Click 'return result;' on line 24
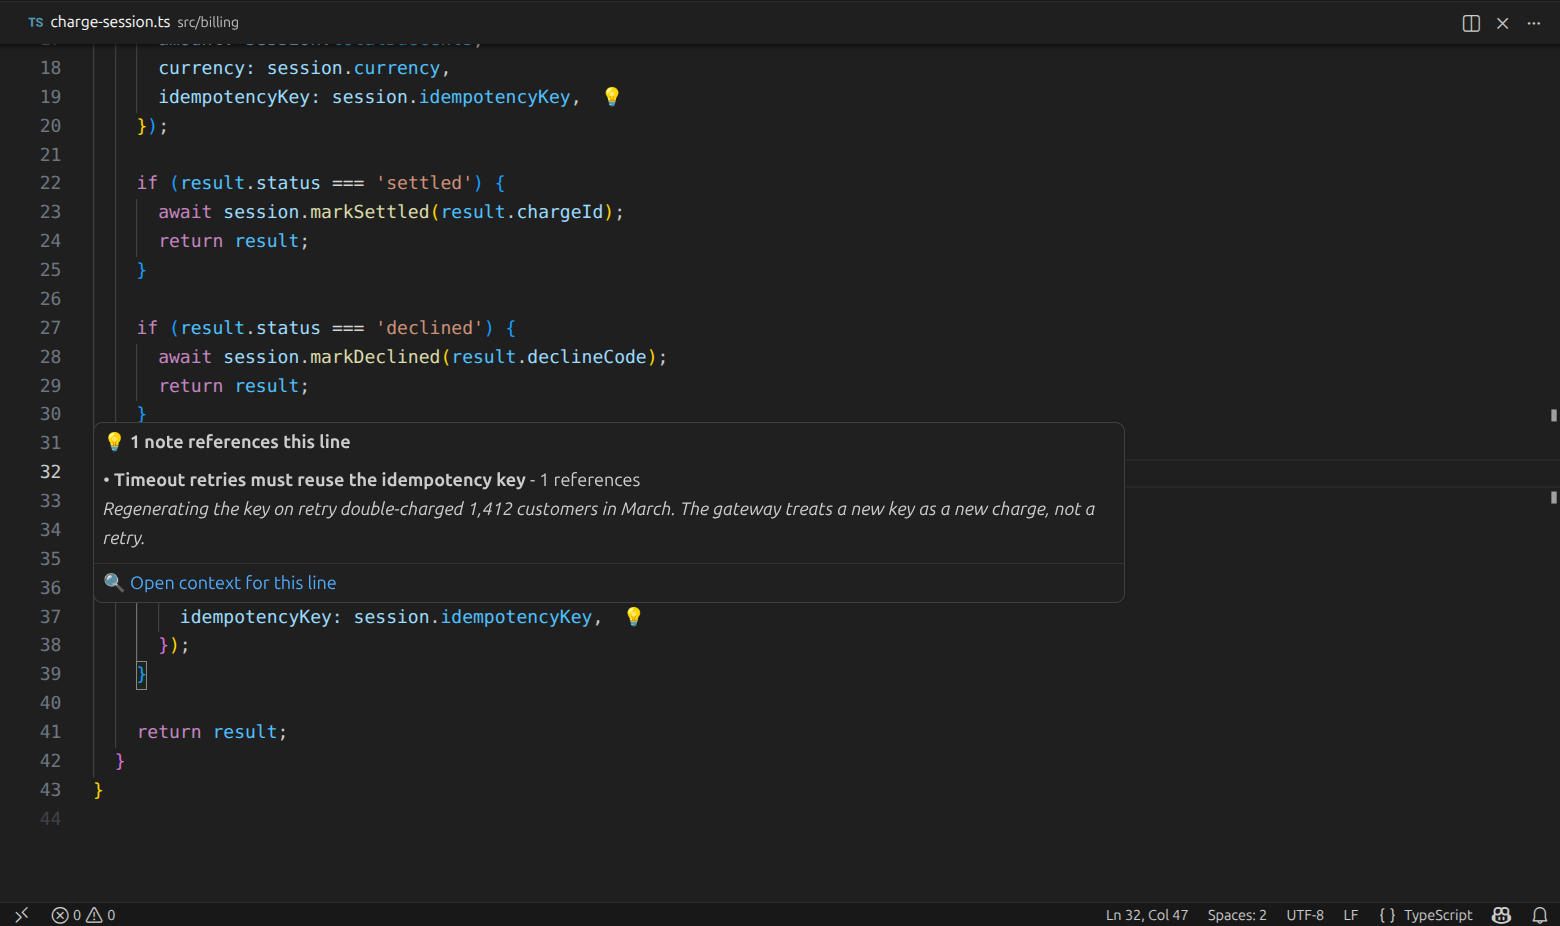 click(234, 241)
